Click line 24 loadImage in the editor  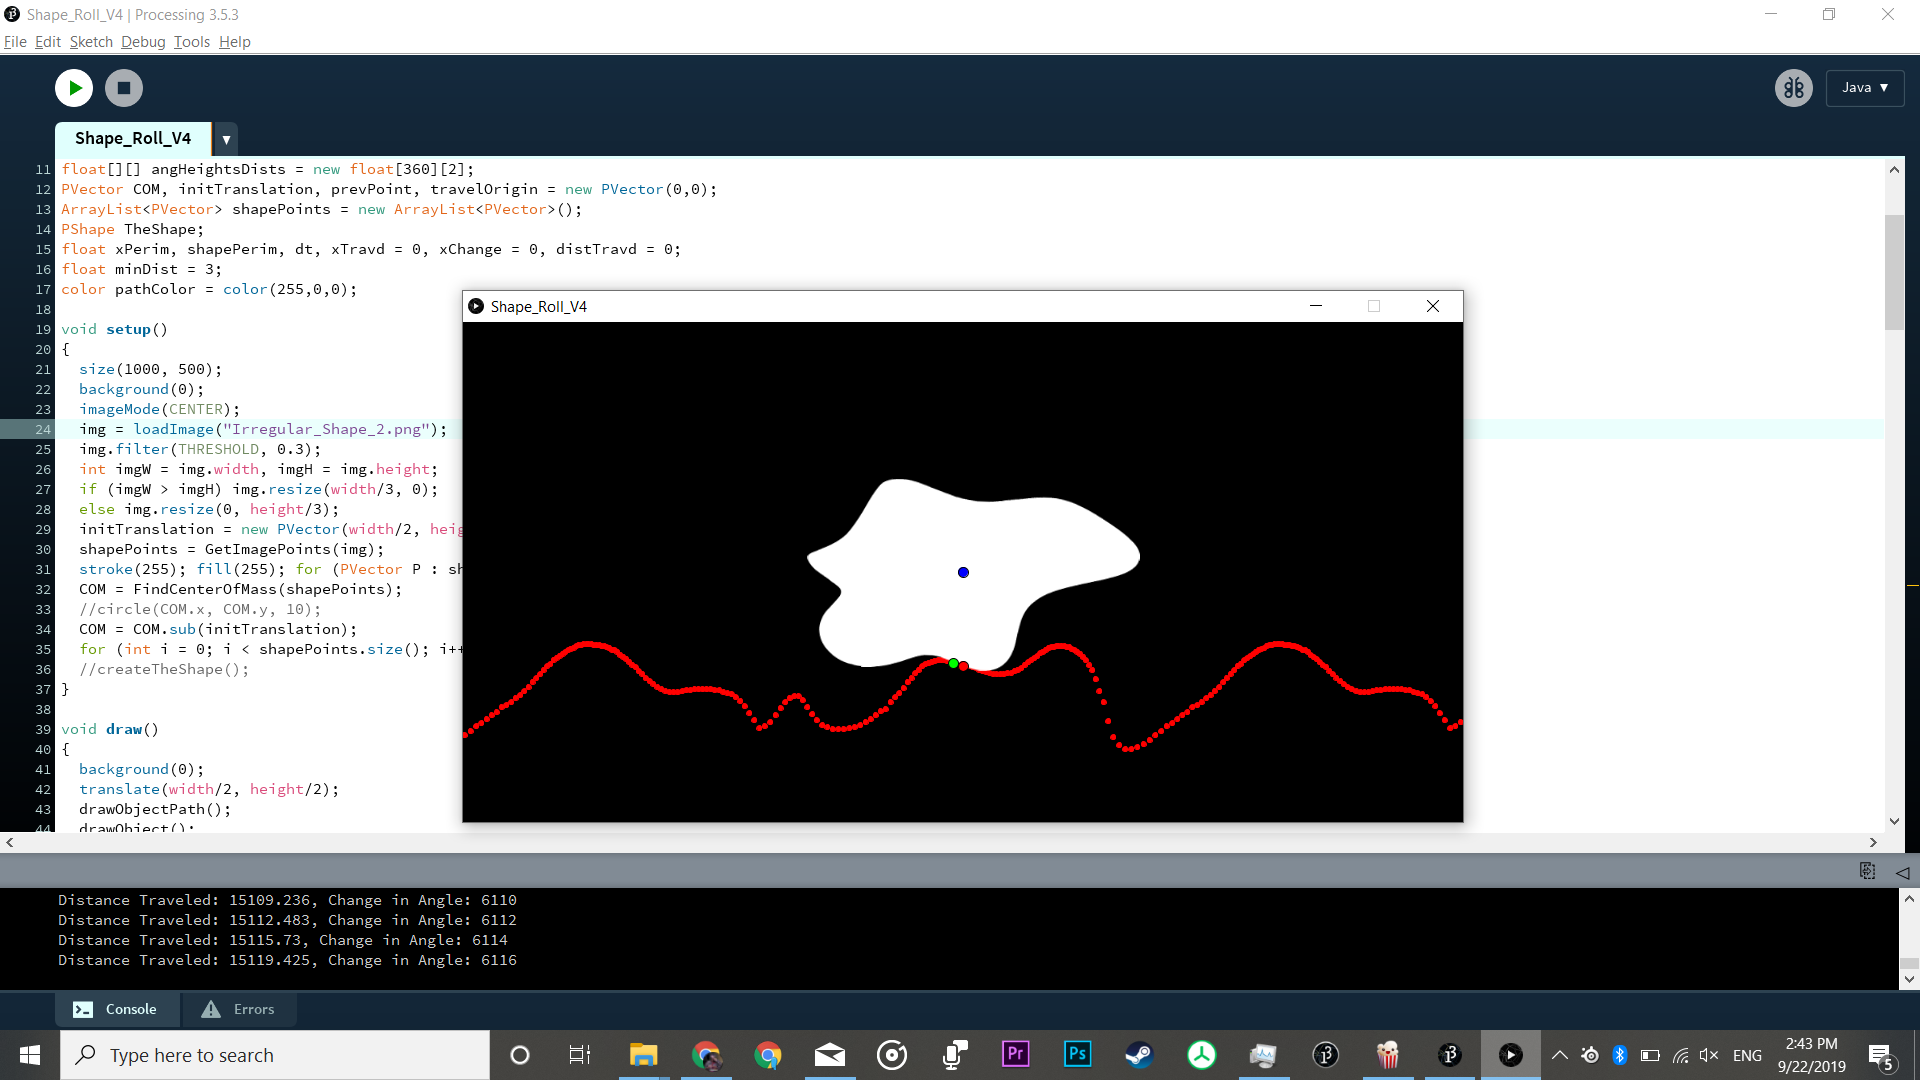pos(174,429)
